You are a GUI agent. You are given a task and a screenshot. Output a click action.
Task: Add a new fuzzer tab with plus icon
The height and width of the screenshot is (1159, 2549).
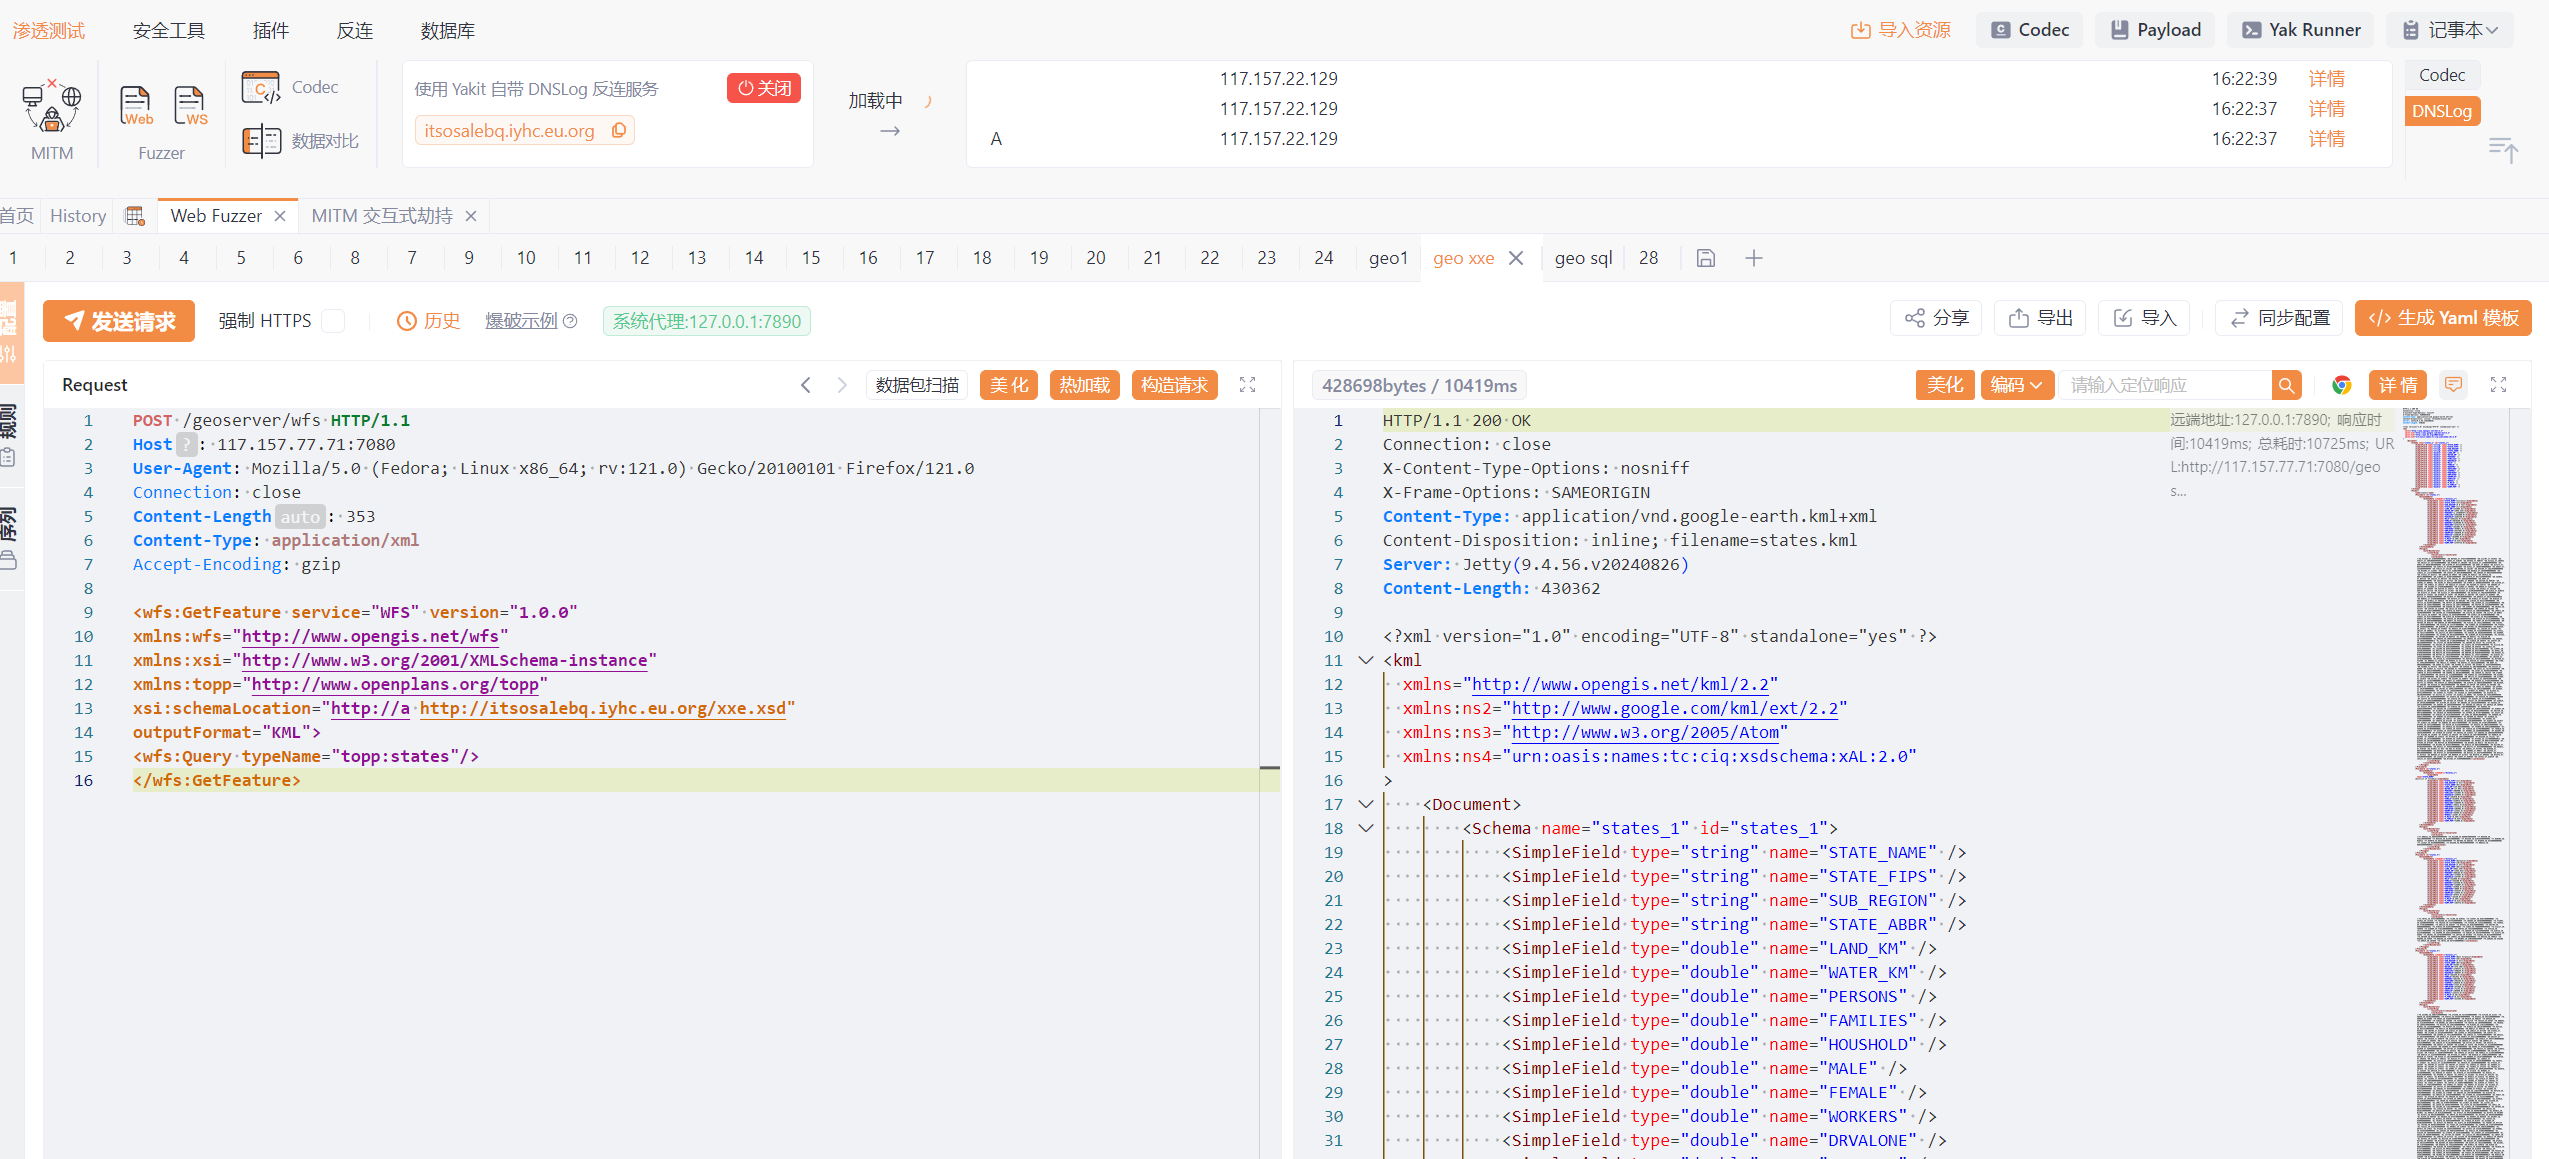click(x=1754, y=258)
